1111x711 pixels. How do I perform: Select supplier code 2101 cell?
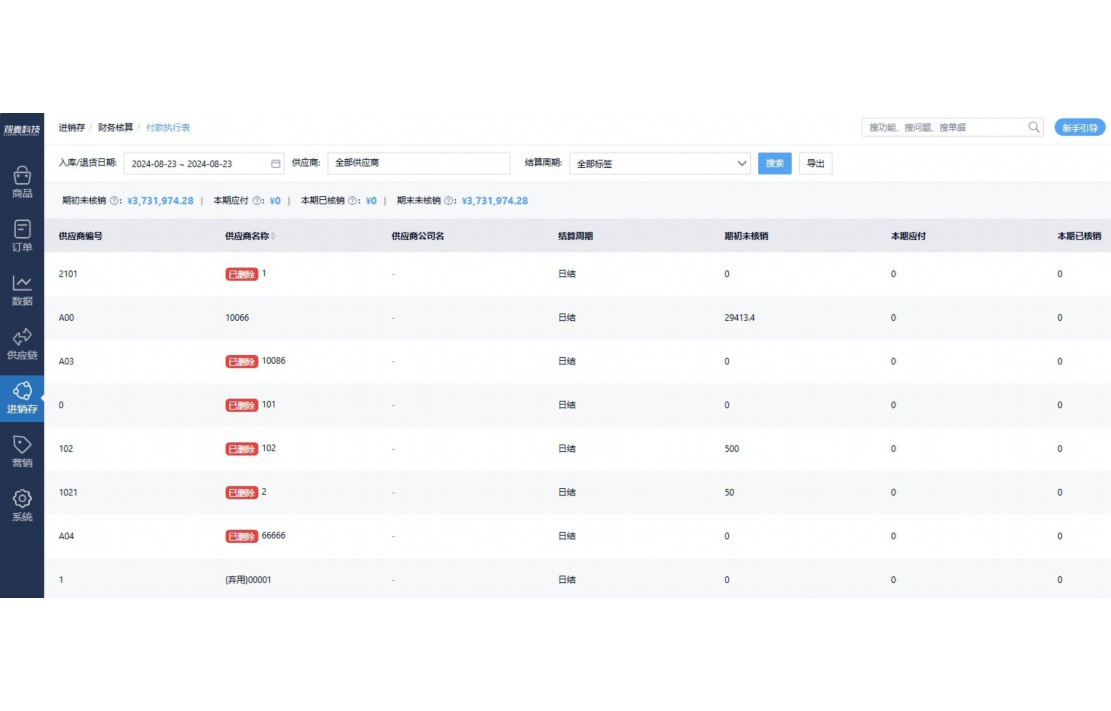[68, 274]
